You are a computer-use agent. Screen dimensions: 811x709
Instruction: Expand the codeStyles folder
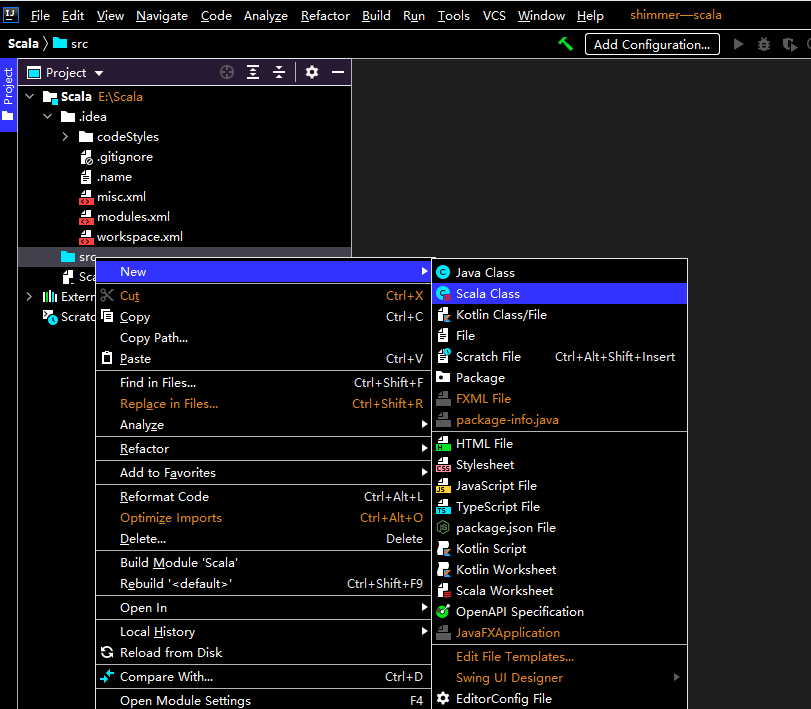[65, 137]
